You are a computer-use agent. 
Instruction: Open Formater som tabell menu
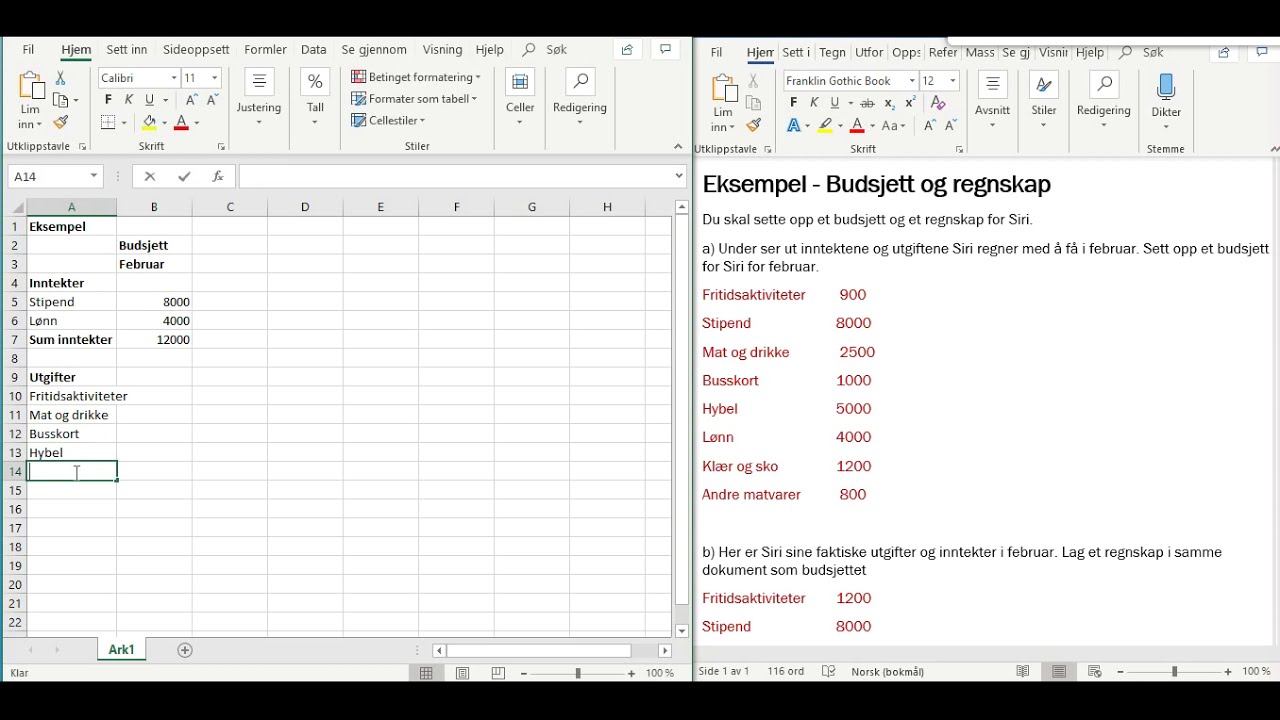(x=414, y=99)
